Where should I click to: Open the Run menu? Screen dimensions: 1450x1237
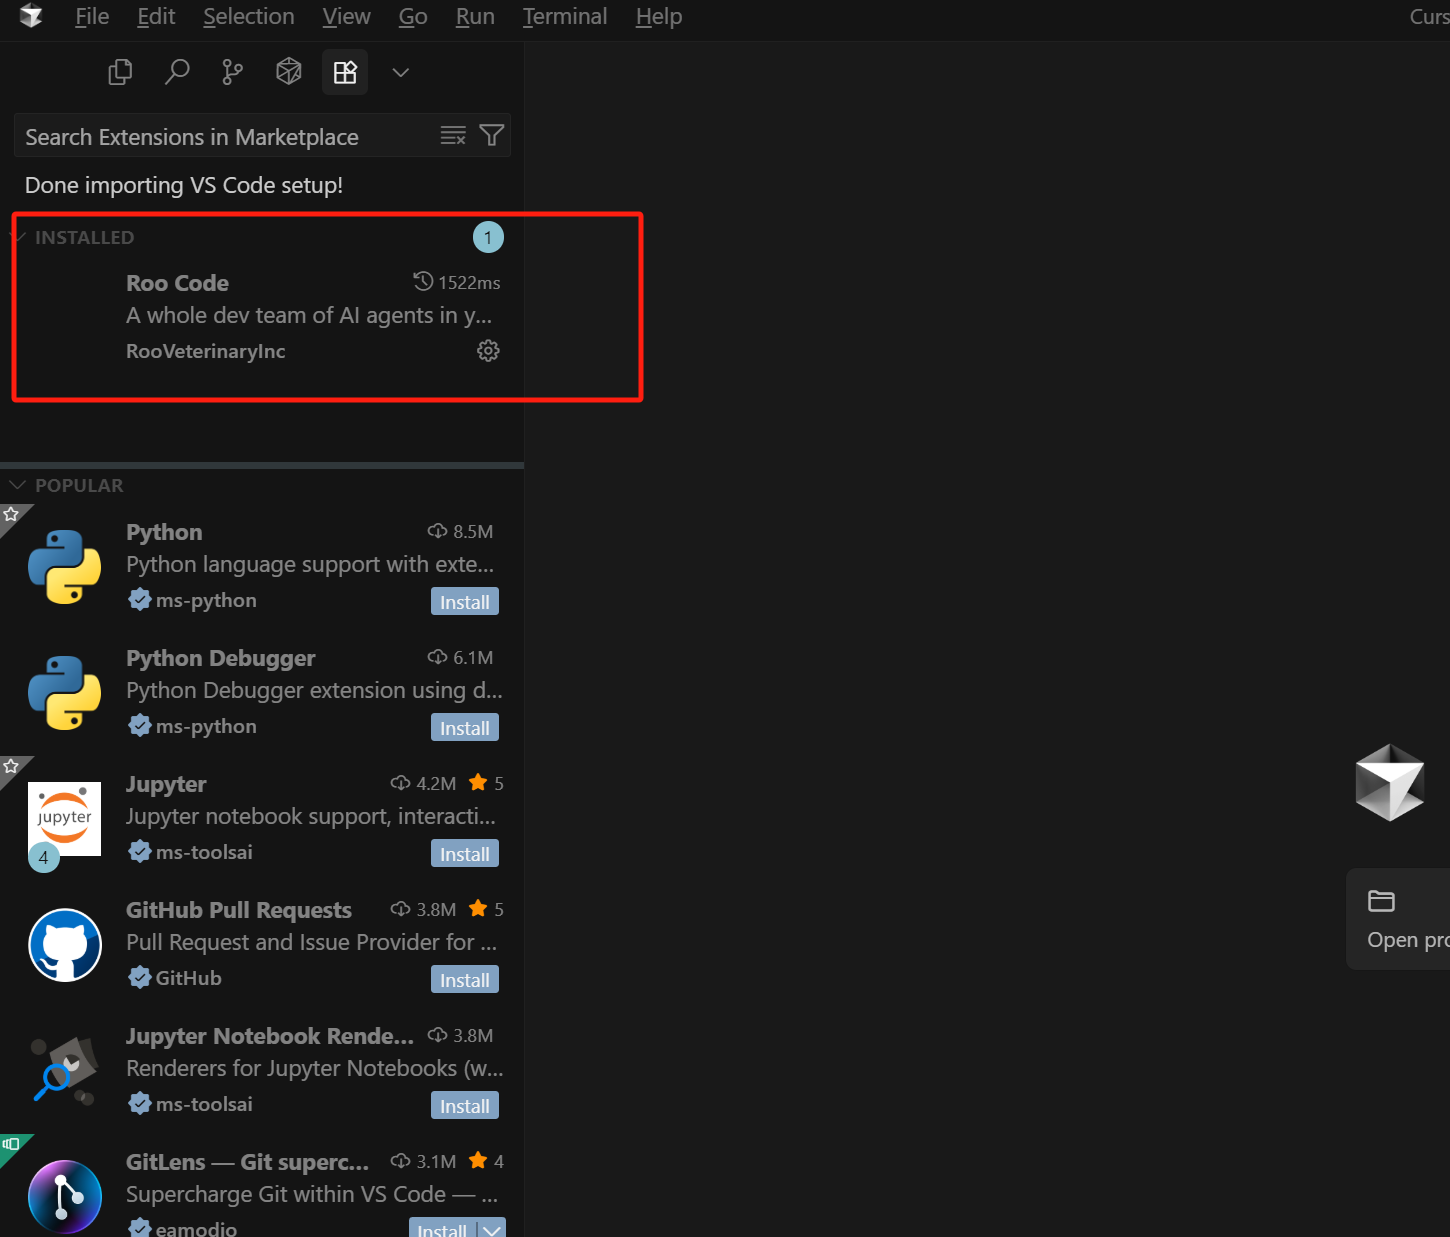tap(475, 16)
